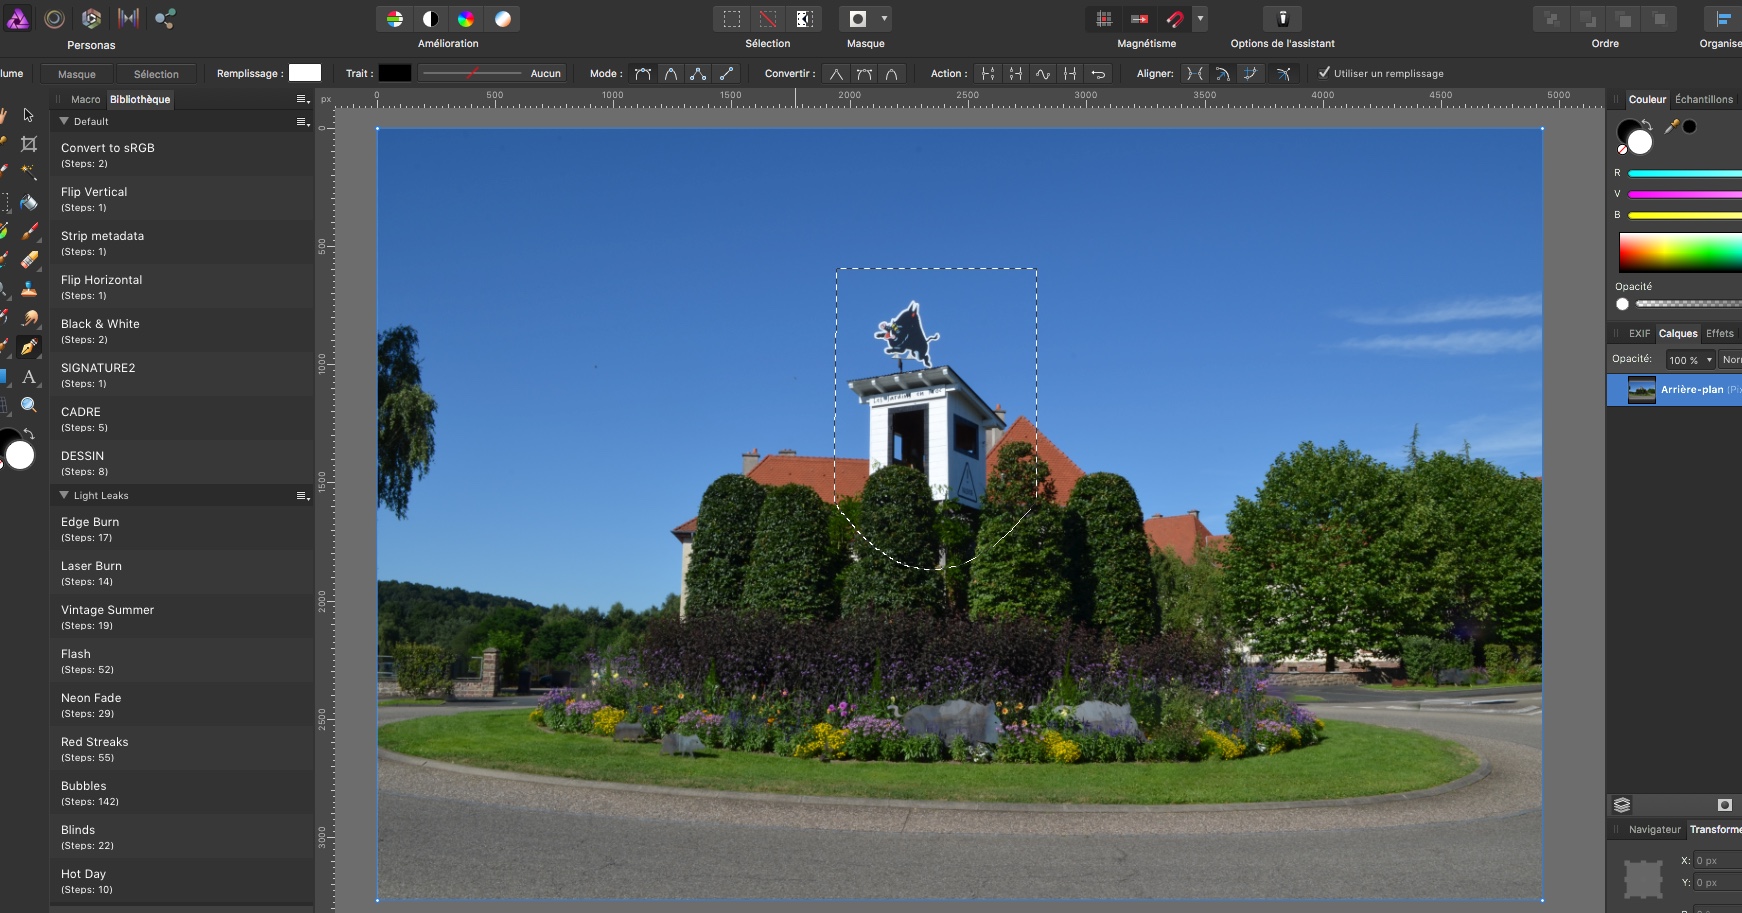Switch to the EXIF tab
The image size is (1742, 913).
1639,333
